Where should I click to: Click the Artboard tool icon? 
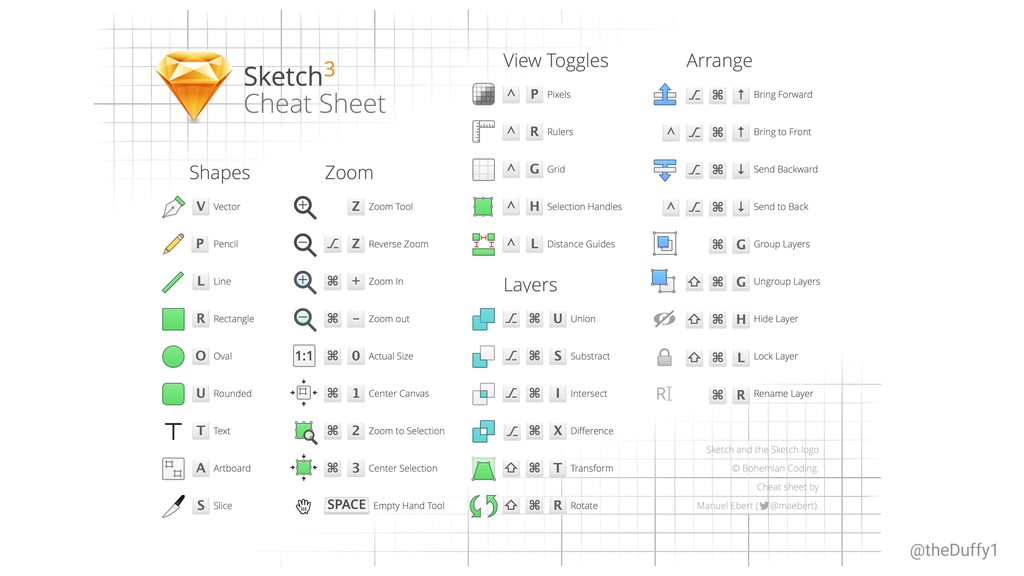pos(173,468)
